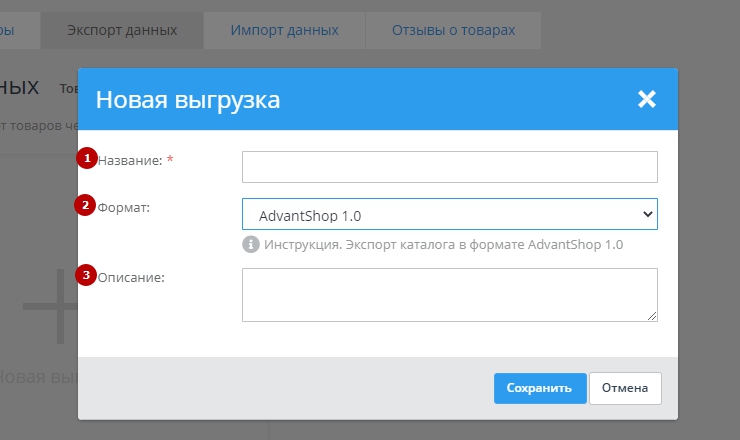
Task: Click the Отмена button
Action: click(x=625, y=388)
